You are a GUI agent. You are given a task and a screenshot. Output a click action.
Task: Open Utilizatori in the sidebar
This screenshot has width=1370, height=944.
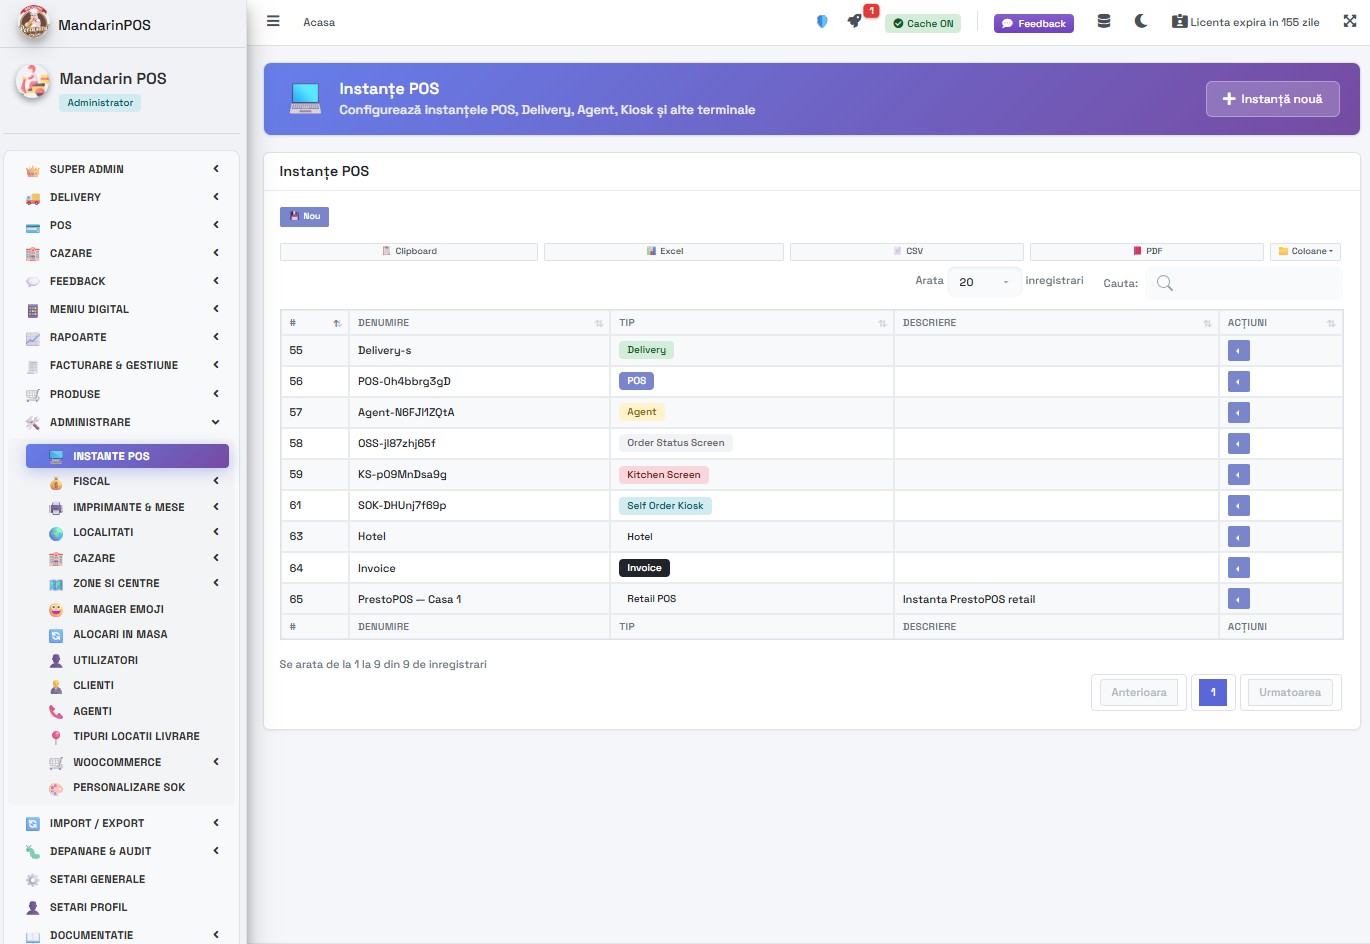tap(105, 660)
